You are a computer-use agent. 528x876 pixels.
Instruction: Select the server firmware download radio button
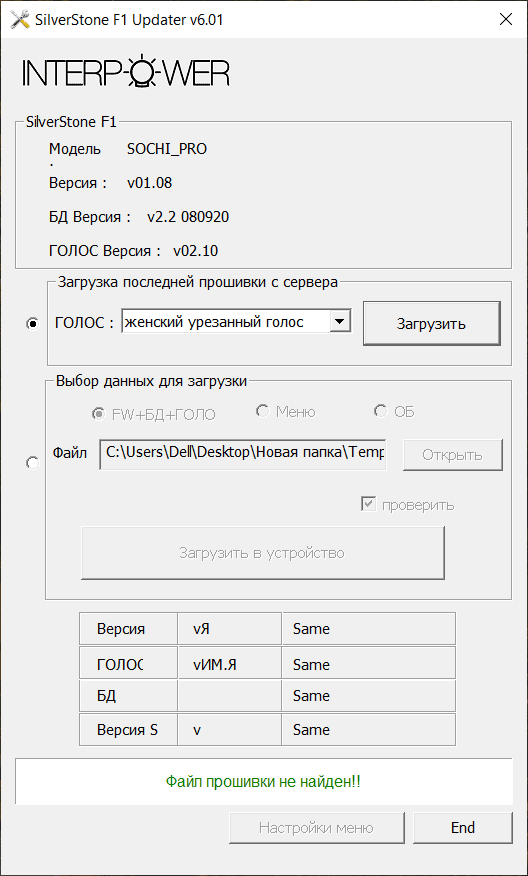(x=34, y=323)
